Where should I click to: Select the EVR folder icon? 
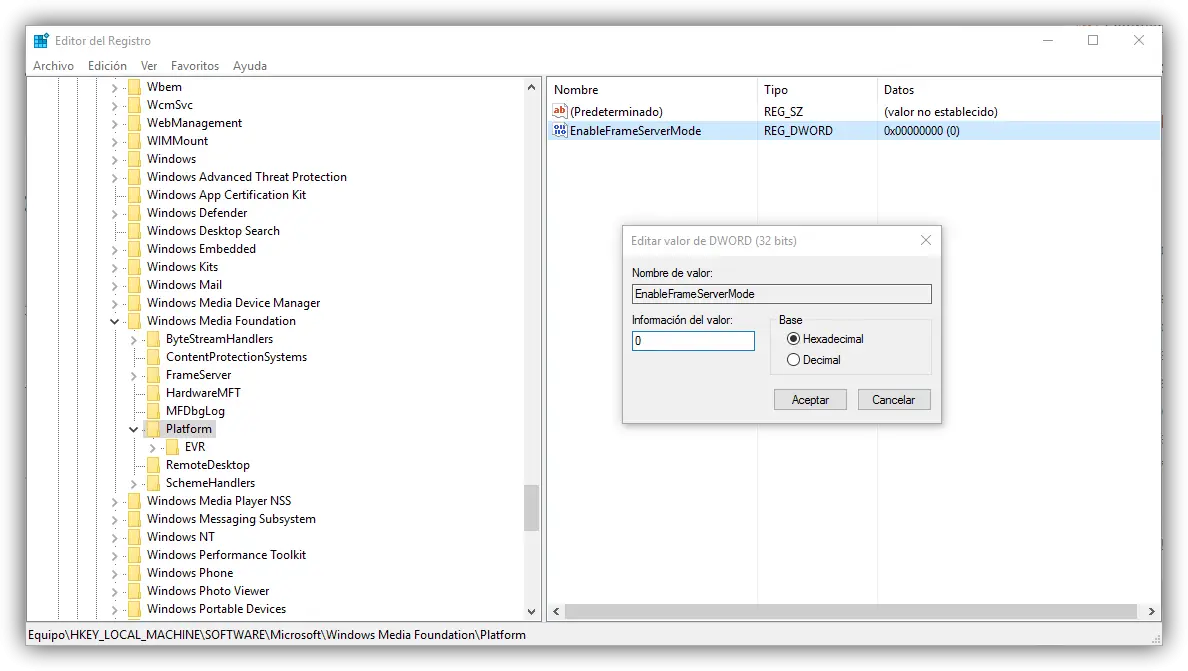pos(173,447)
